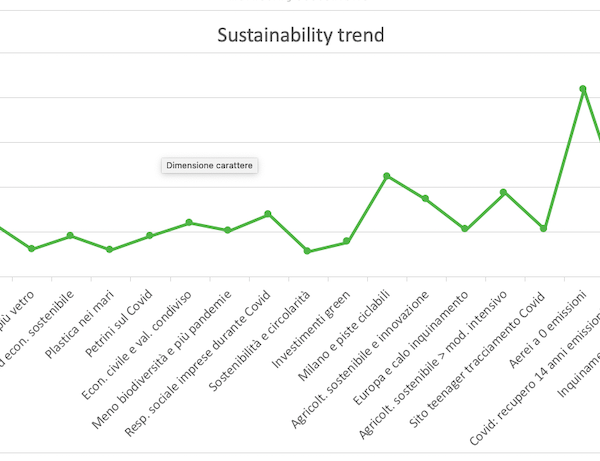Image resolution: width=600 pixels, height=461 pixels.
Task: Click the "Sostenibilità e circolarità" data point
Action: tap(307, 251)
